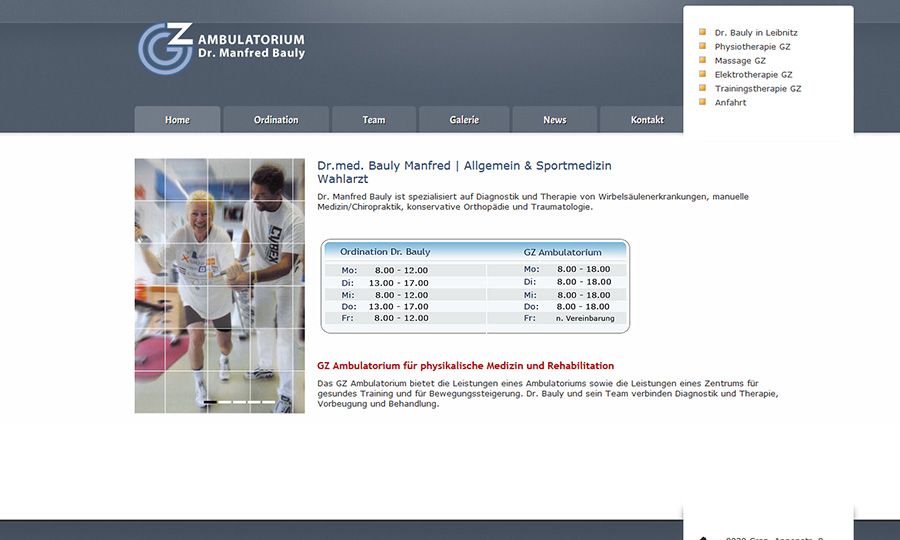
Task: Click the orange bullet beside Anfahrt
Action: pyautogui.click(x=702, y=102)
